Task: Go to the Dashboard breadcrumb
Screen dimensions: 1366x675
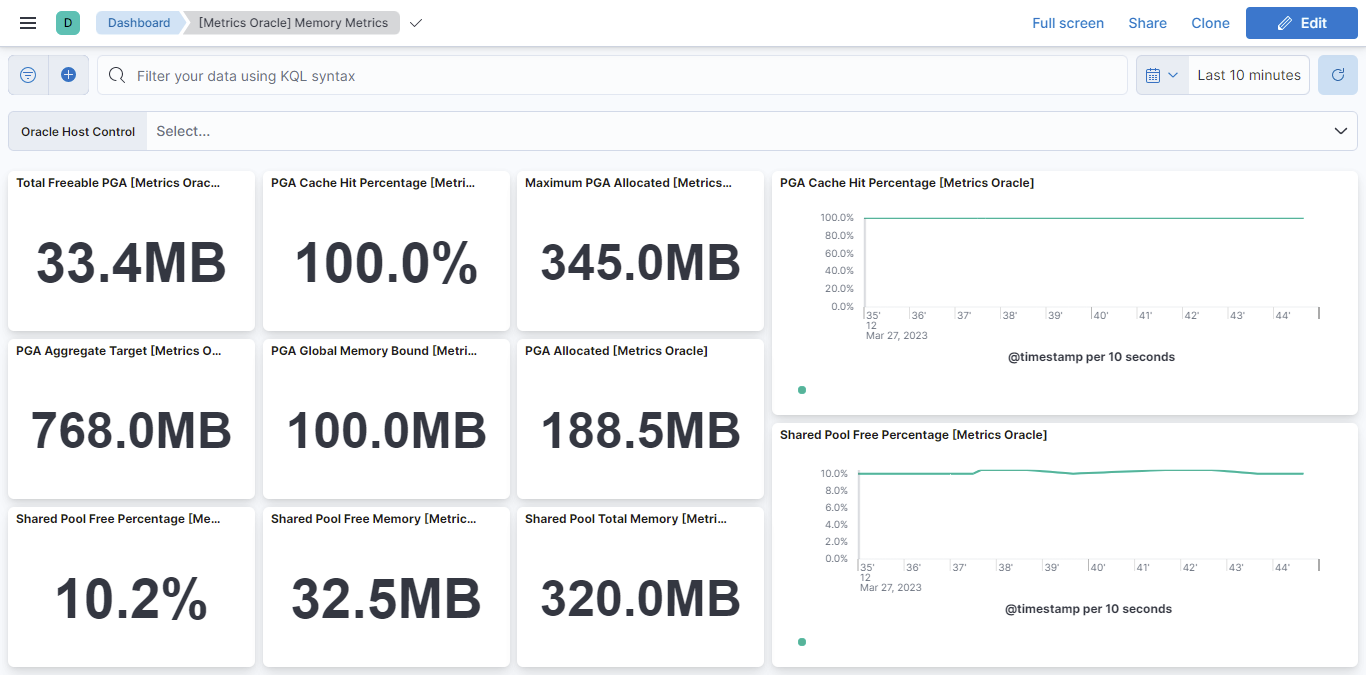Action: pos(138,23)
